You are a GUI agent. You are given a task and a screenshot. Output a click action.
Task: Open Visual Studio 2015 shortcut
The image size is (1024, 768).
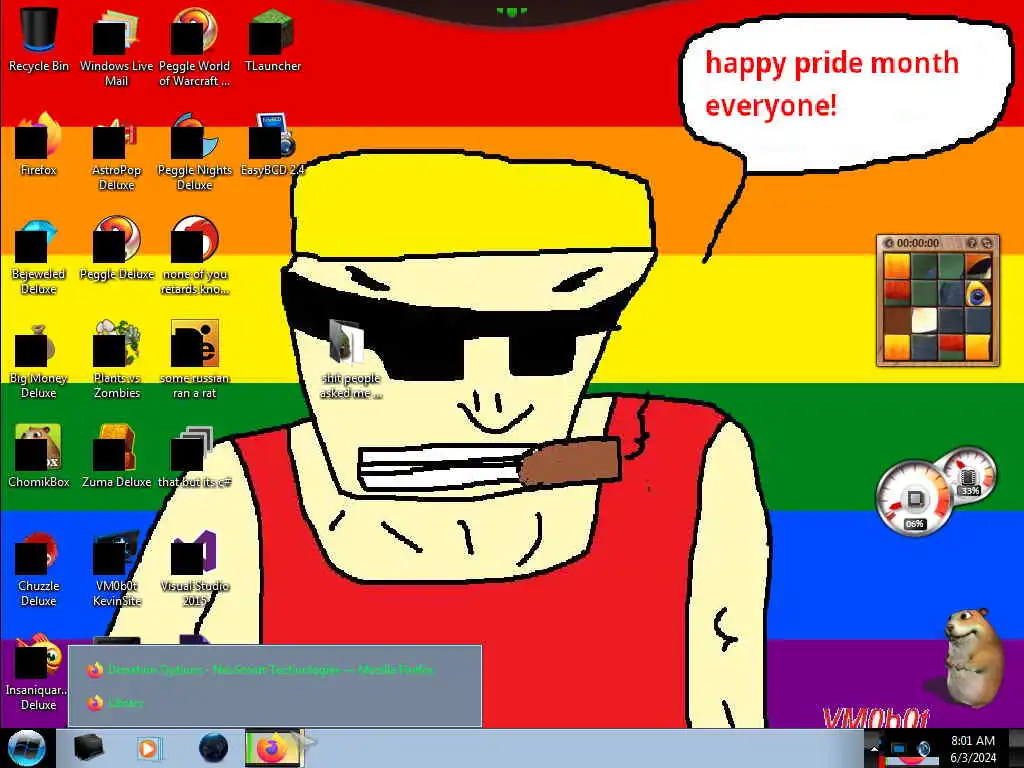(195, 567)
